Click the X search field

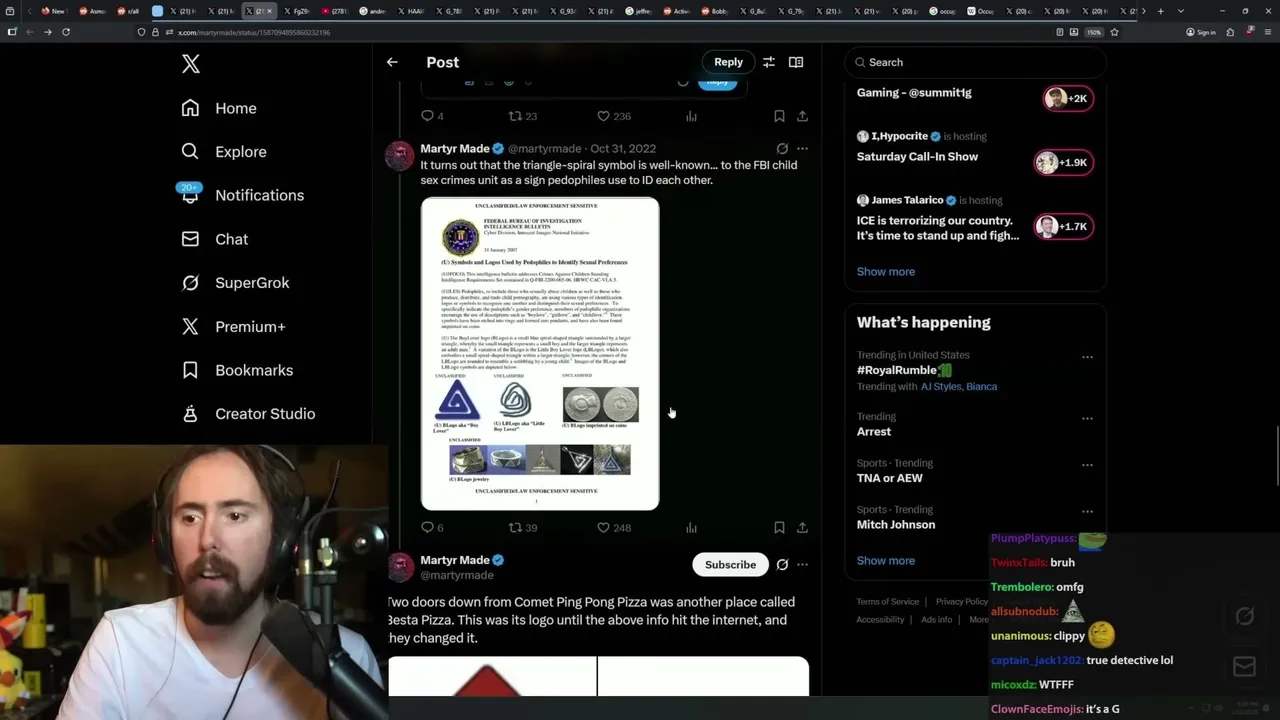[975, 62]
